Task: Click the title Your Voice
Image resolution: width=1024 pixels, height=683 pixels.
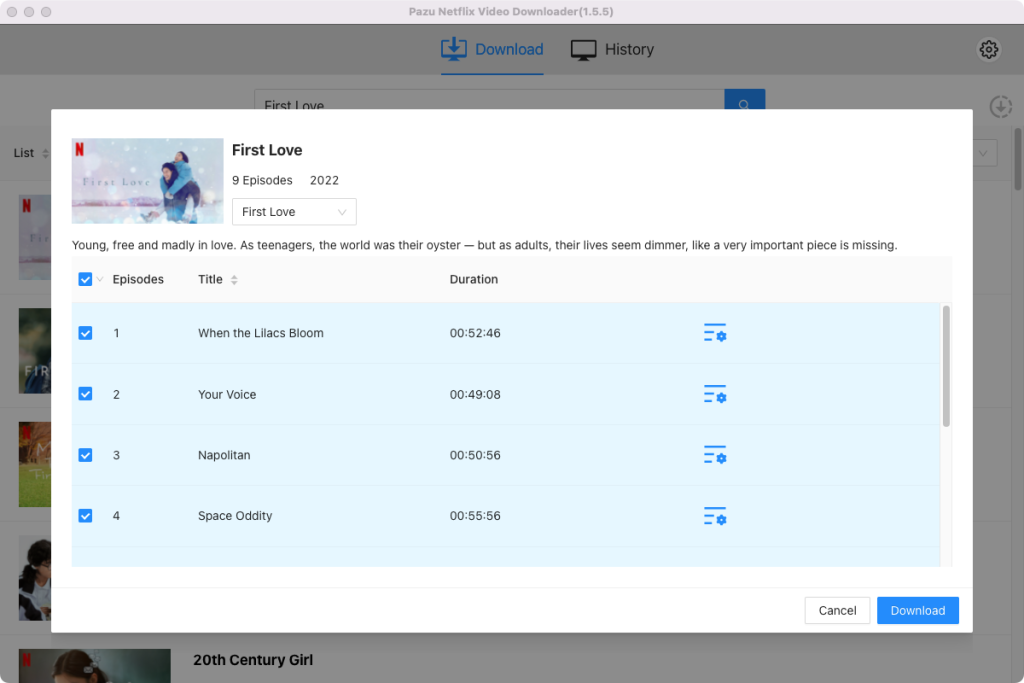Action: pyautogui.click(x=227, y=394)
